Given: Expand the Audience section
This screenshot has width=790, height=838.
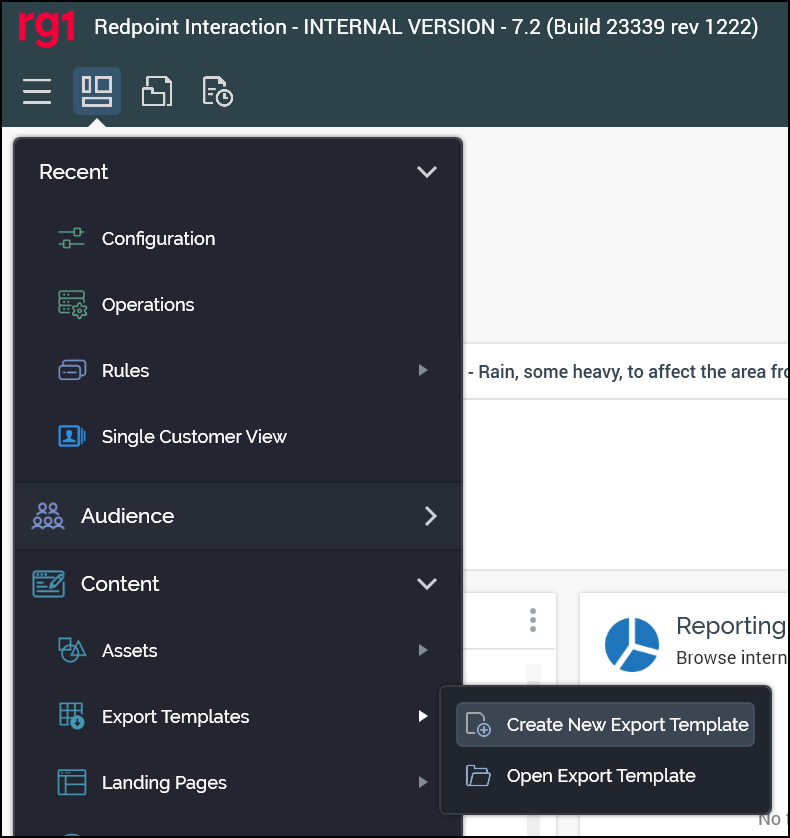Looking at the screenshot, I should coord(431,516).
